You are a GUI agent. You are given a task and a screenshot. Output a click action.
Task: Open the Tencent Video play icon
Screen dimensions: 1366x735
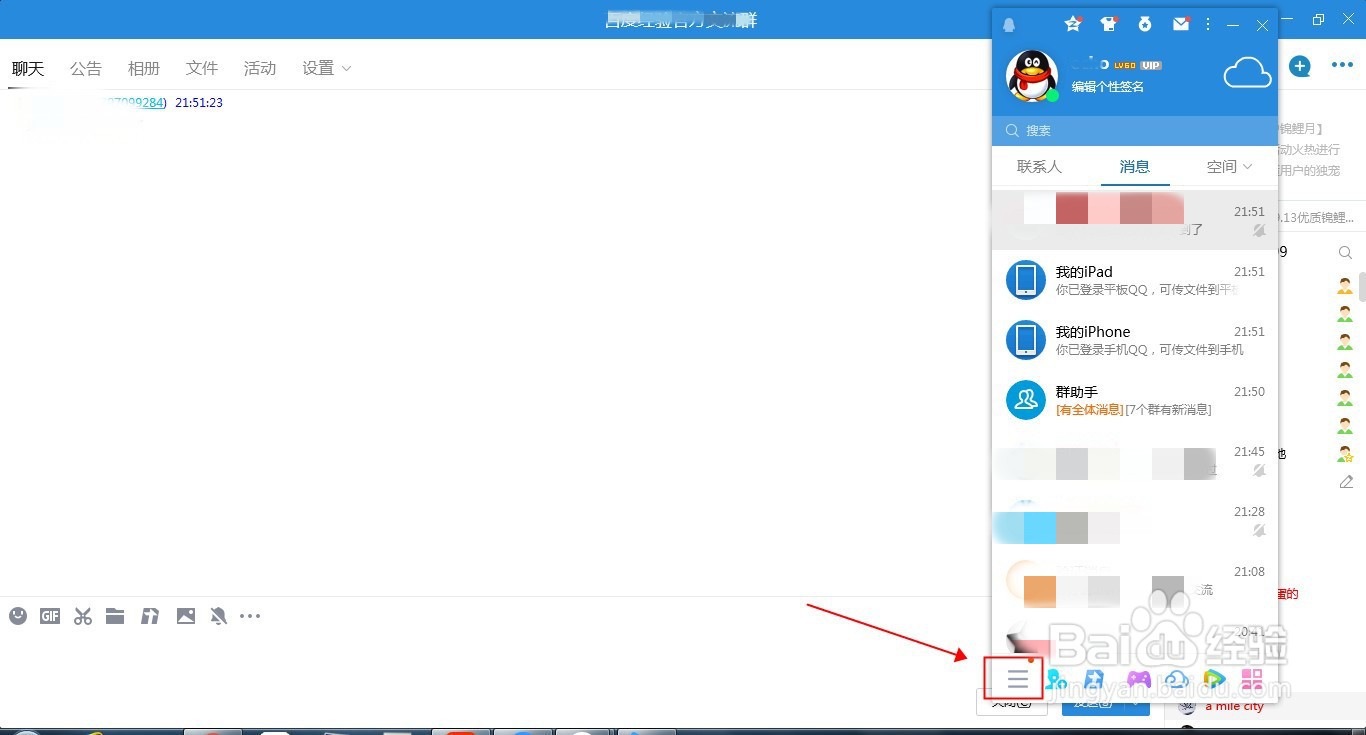point(1214,680)
